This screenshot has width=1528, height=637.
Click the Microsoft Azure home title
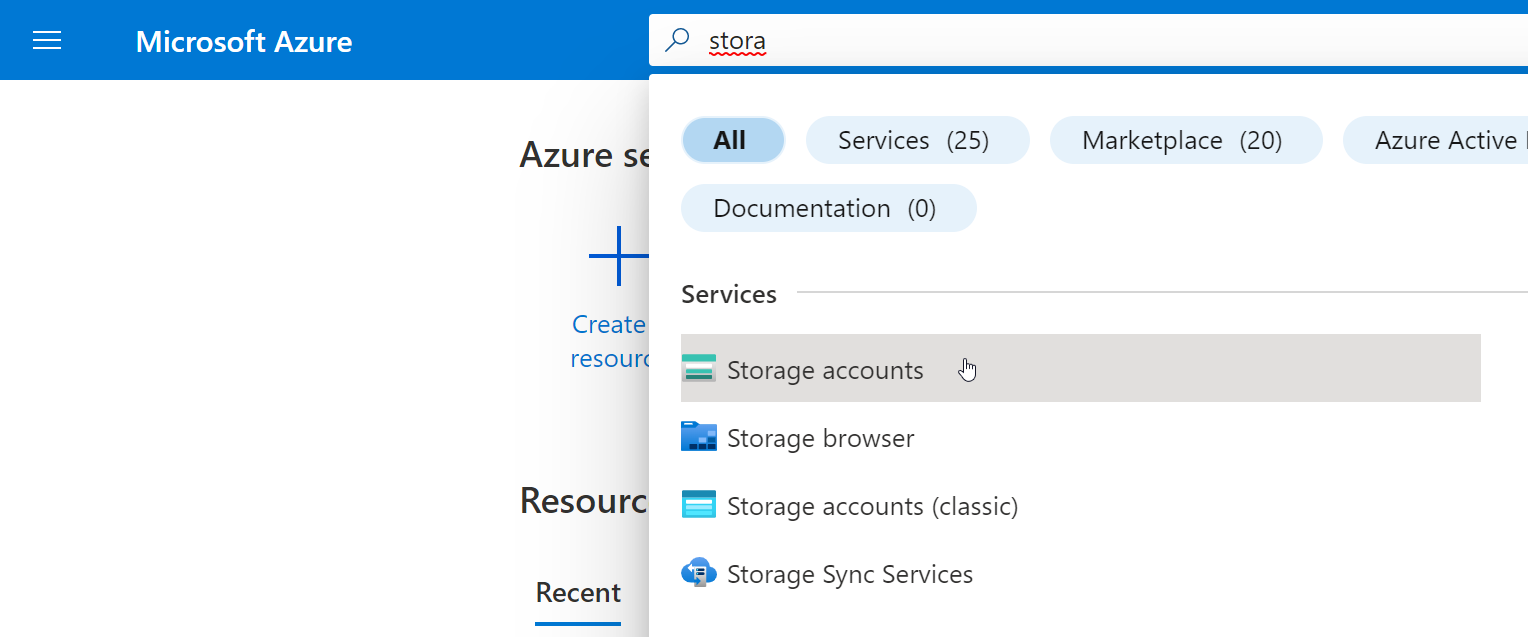[244, 41]
